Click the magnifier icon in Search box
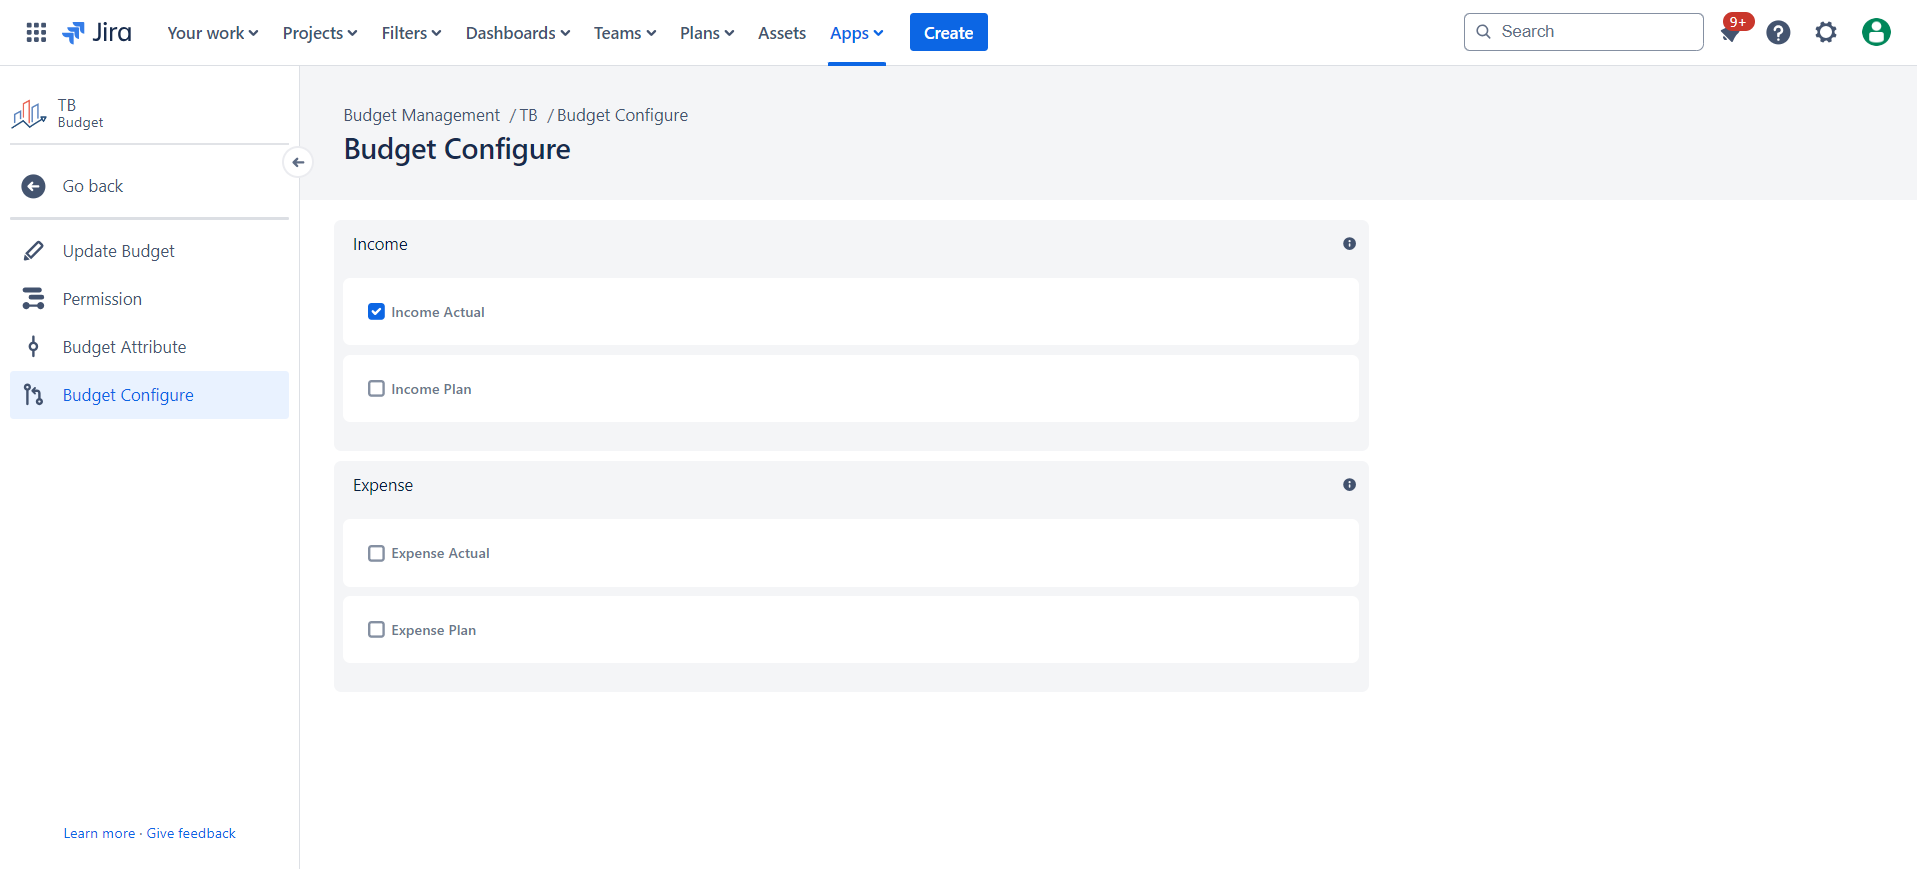This screenshot has width=1917, height=869. (x=1484, y=32)
